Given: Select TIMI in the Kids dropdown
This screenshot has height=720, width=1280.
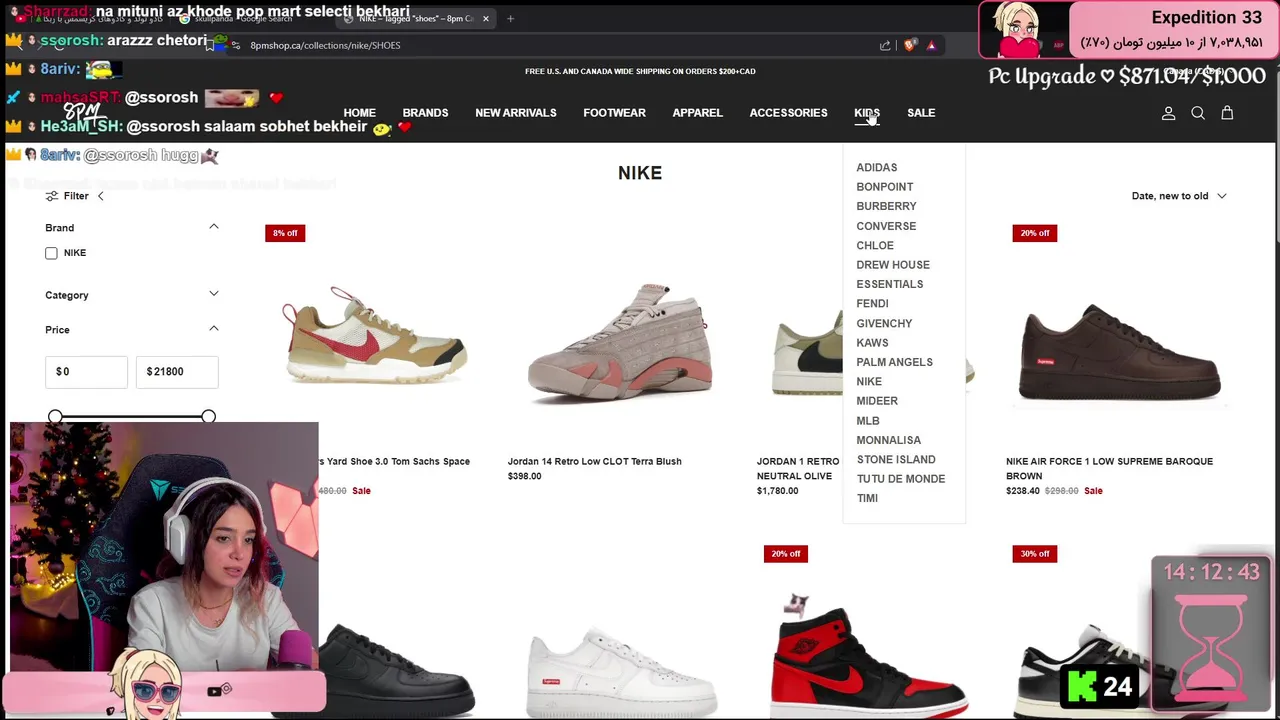Looking at the screenshot, I should pos(867,498).
